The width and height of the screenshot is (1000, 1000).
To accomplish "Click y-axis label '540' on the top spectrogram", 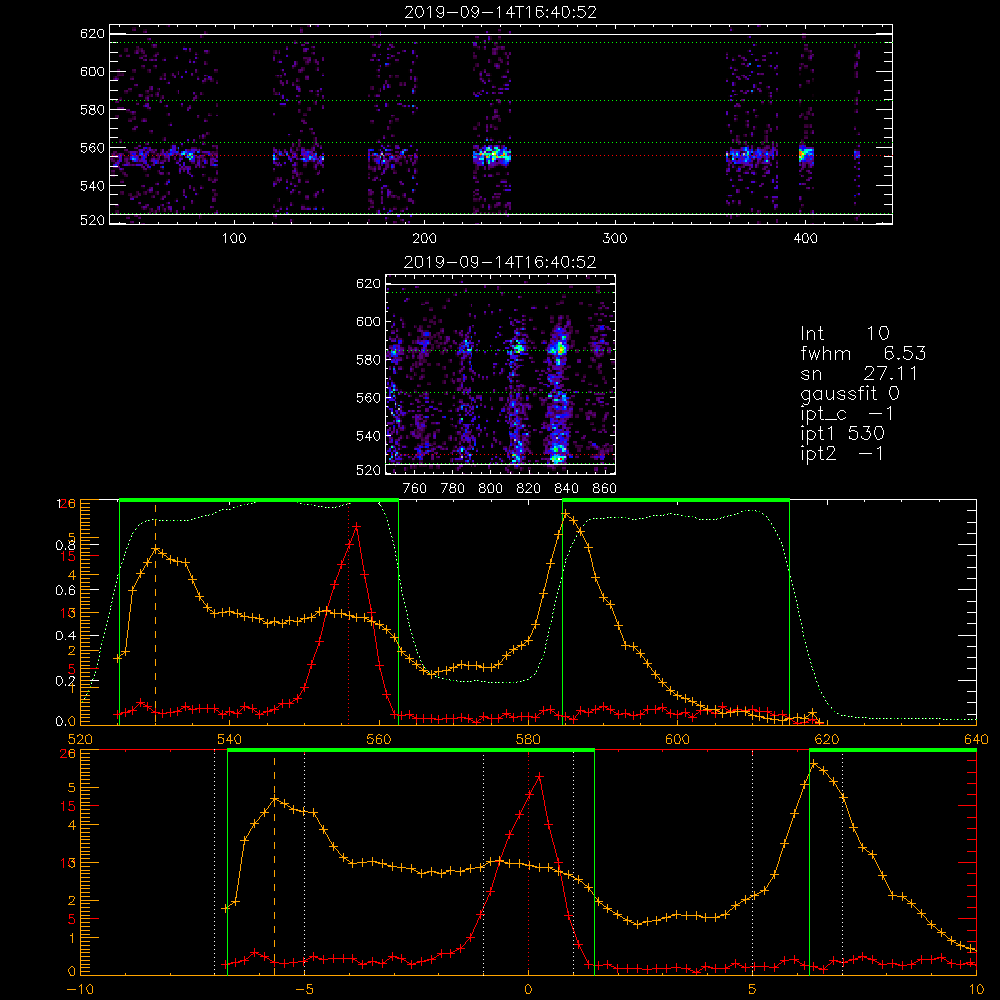I will coord(92,186).
